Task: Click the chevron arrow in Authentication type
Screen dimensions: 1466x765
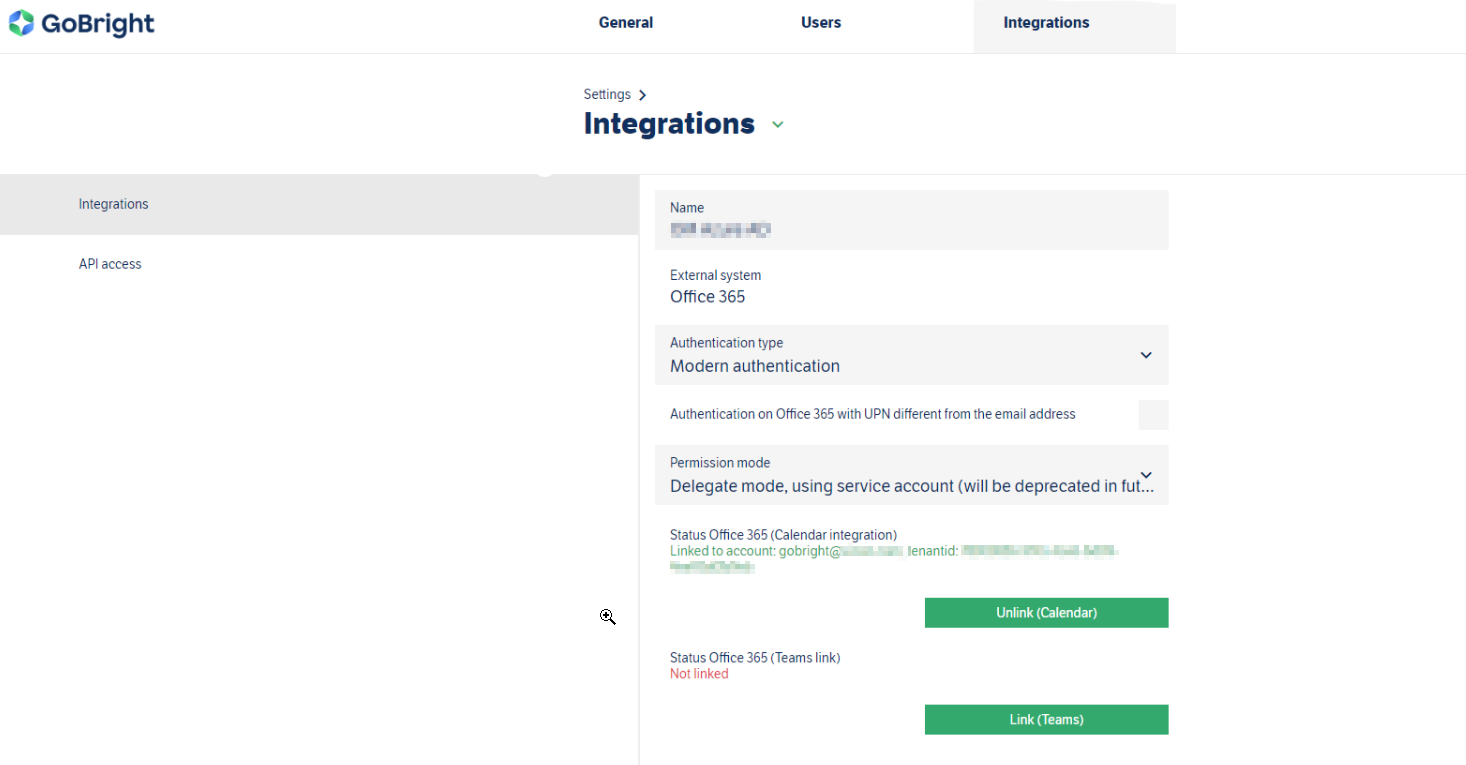Action: coord(1146,355)
